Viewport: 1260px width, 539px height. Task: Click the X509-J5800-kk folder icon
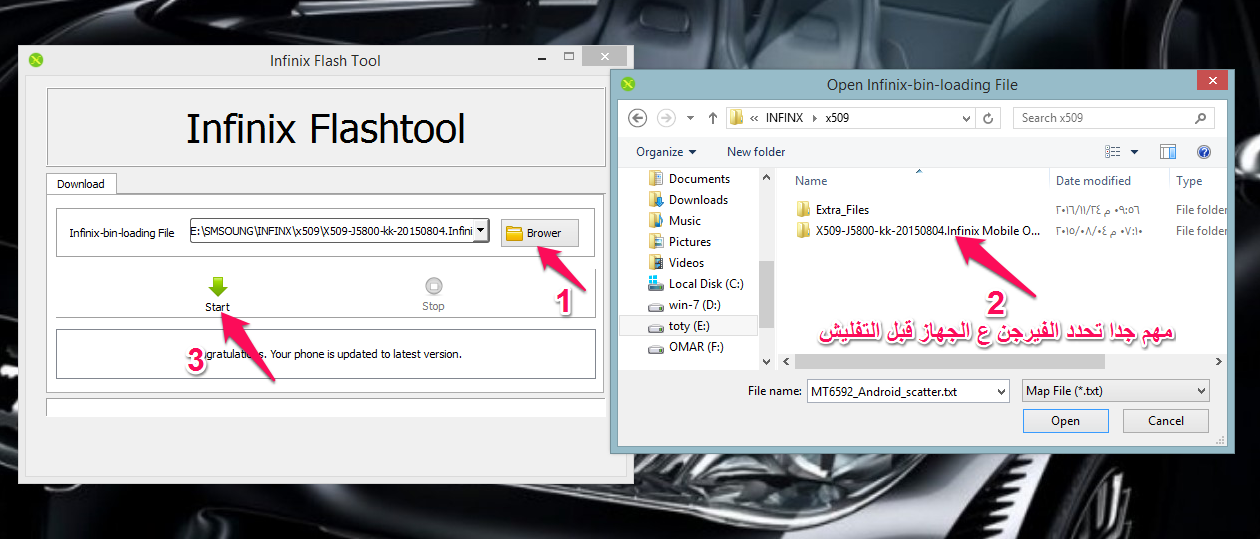pyautogui.click(x=803, y=231)
